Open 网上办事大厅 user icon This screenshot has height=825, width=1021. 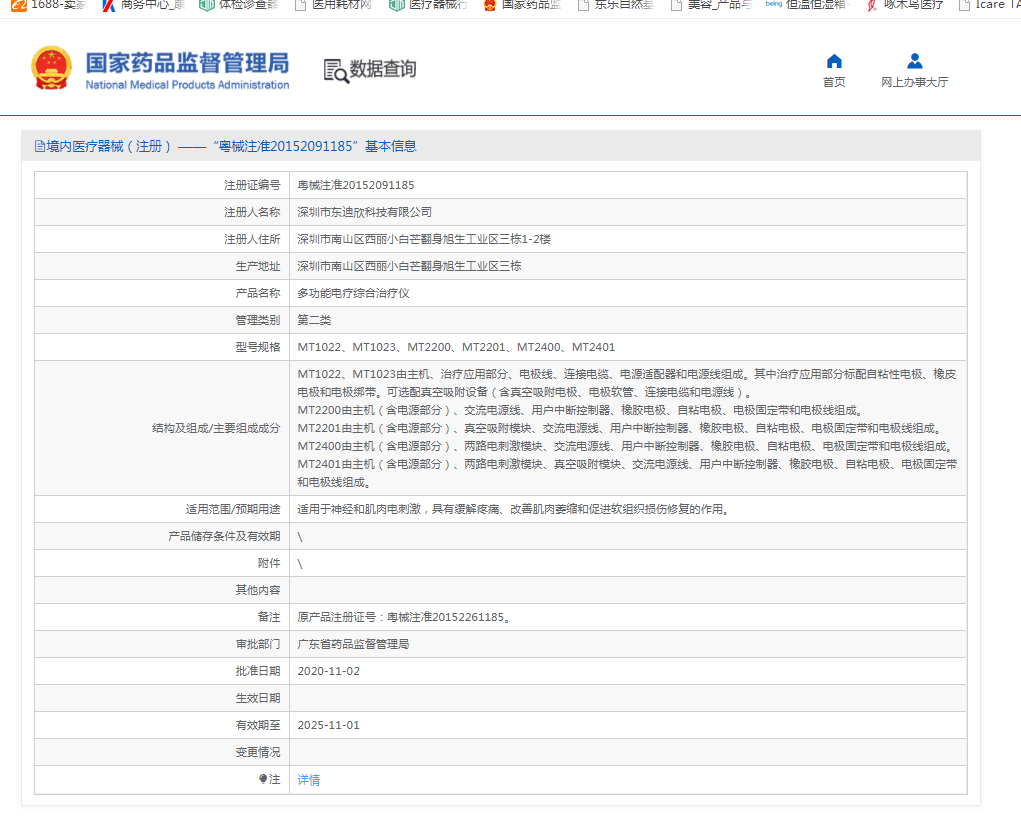point(914,61)
